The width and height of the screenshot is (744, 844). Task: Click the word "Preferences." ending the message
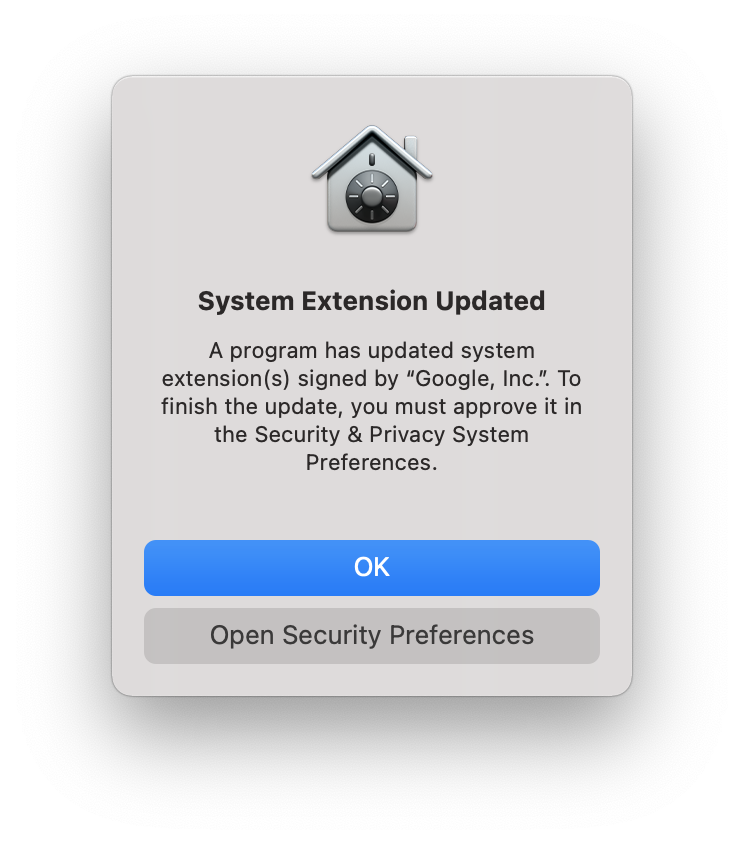(371, 462)
